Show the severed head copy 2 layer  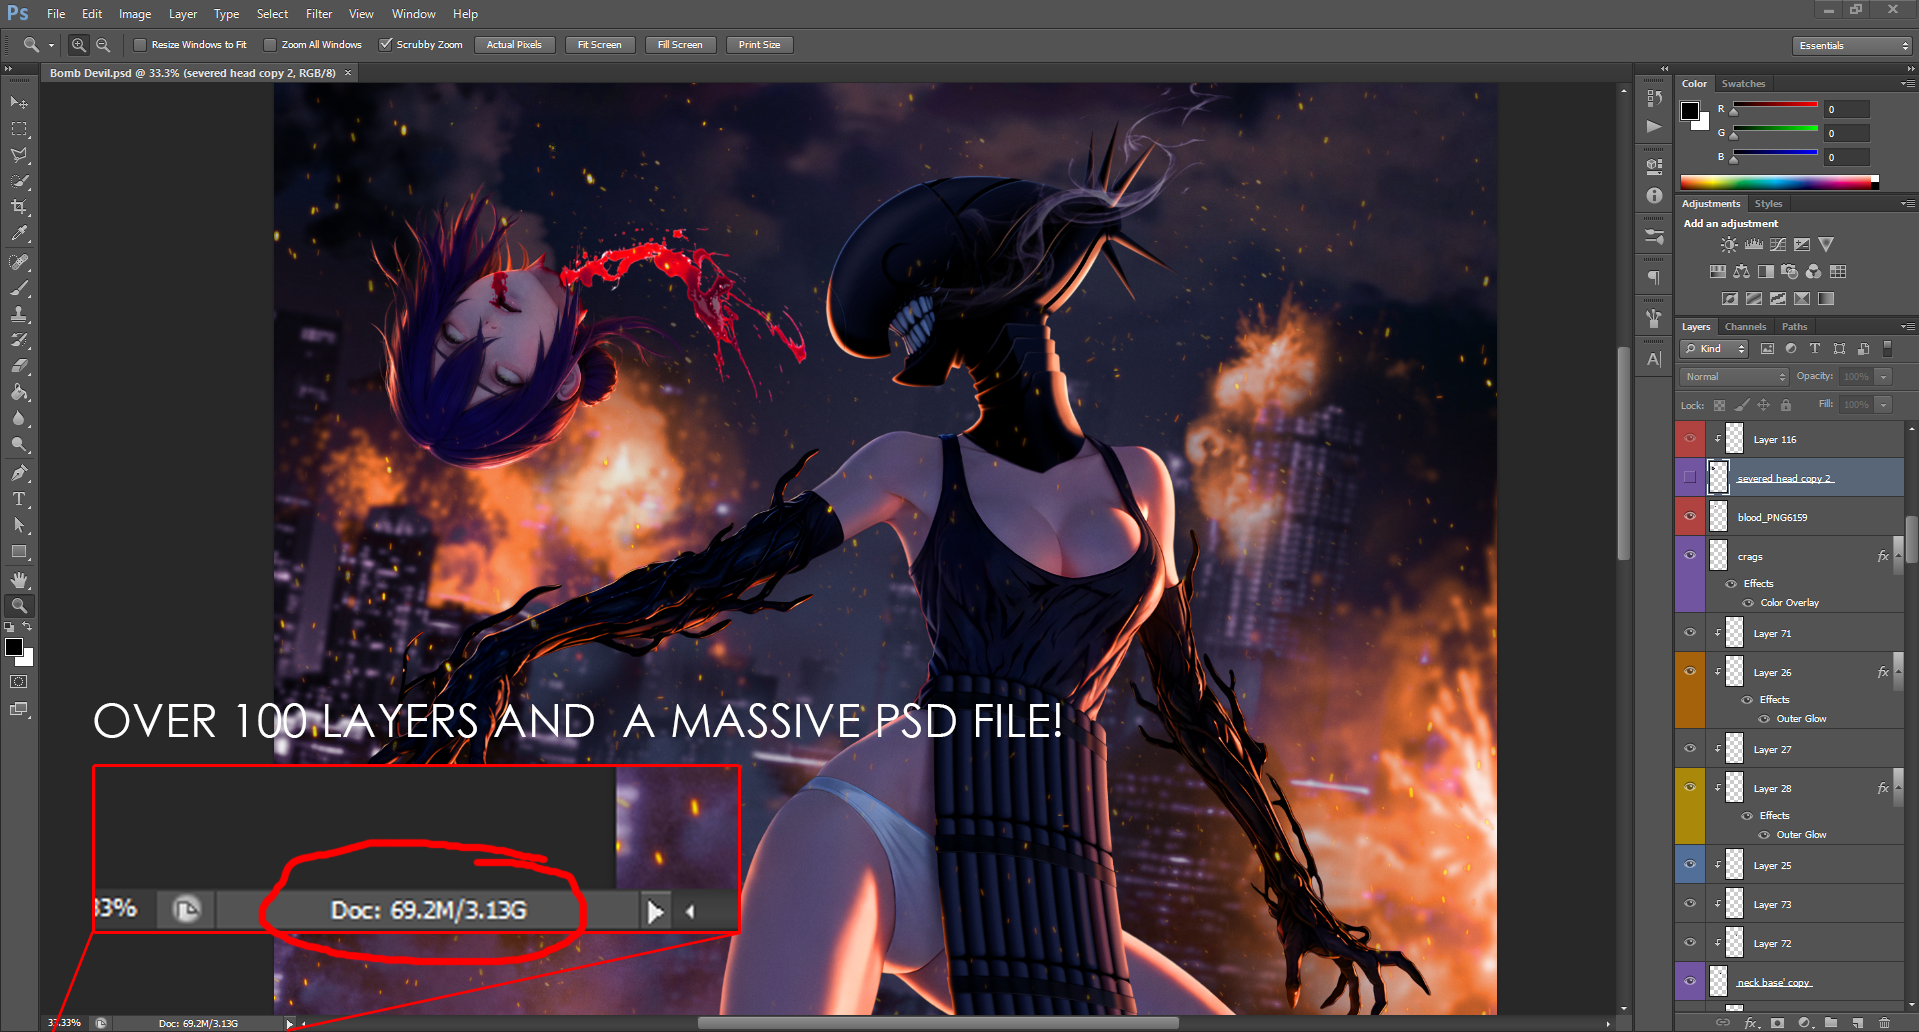coord(1690,478)
